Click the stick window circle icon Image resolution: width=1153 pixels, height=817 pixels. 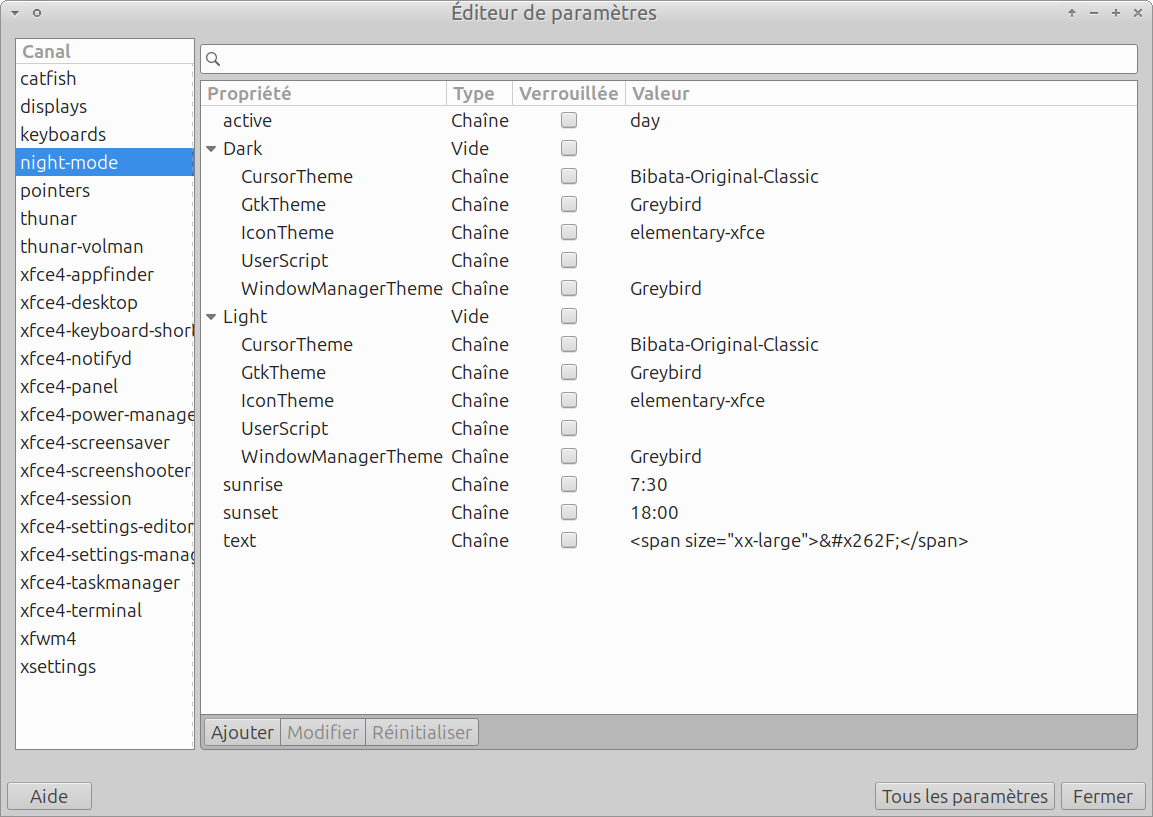[37, 13]
